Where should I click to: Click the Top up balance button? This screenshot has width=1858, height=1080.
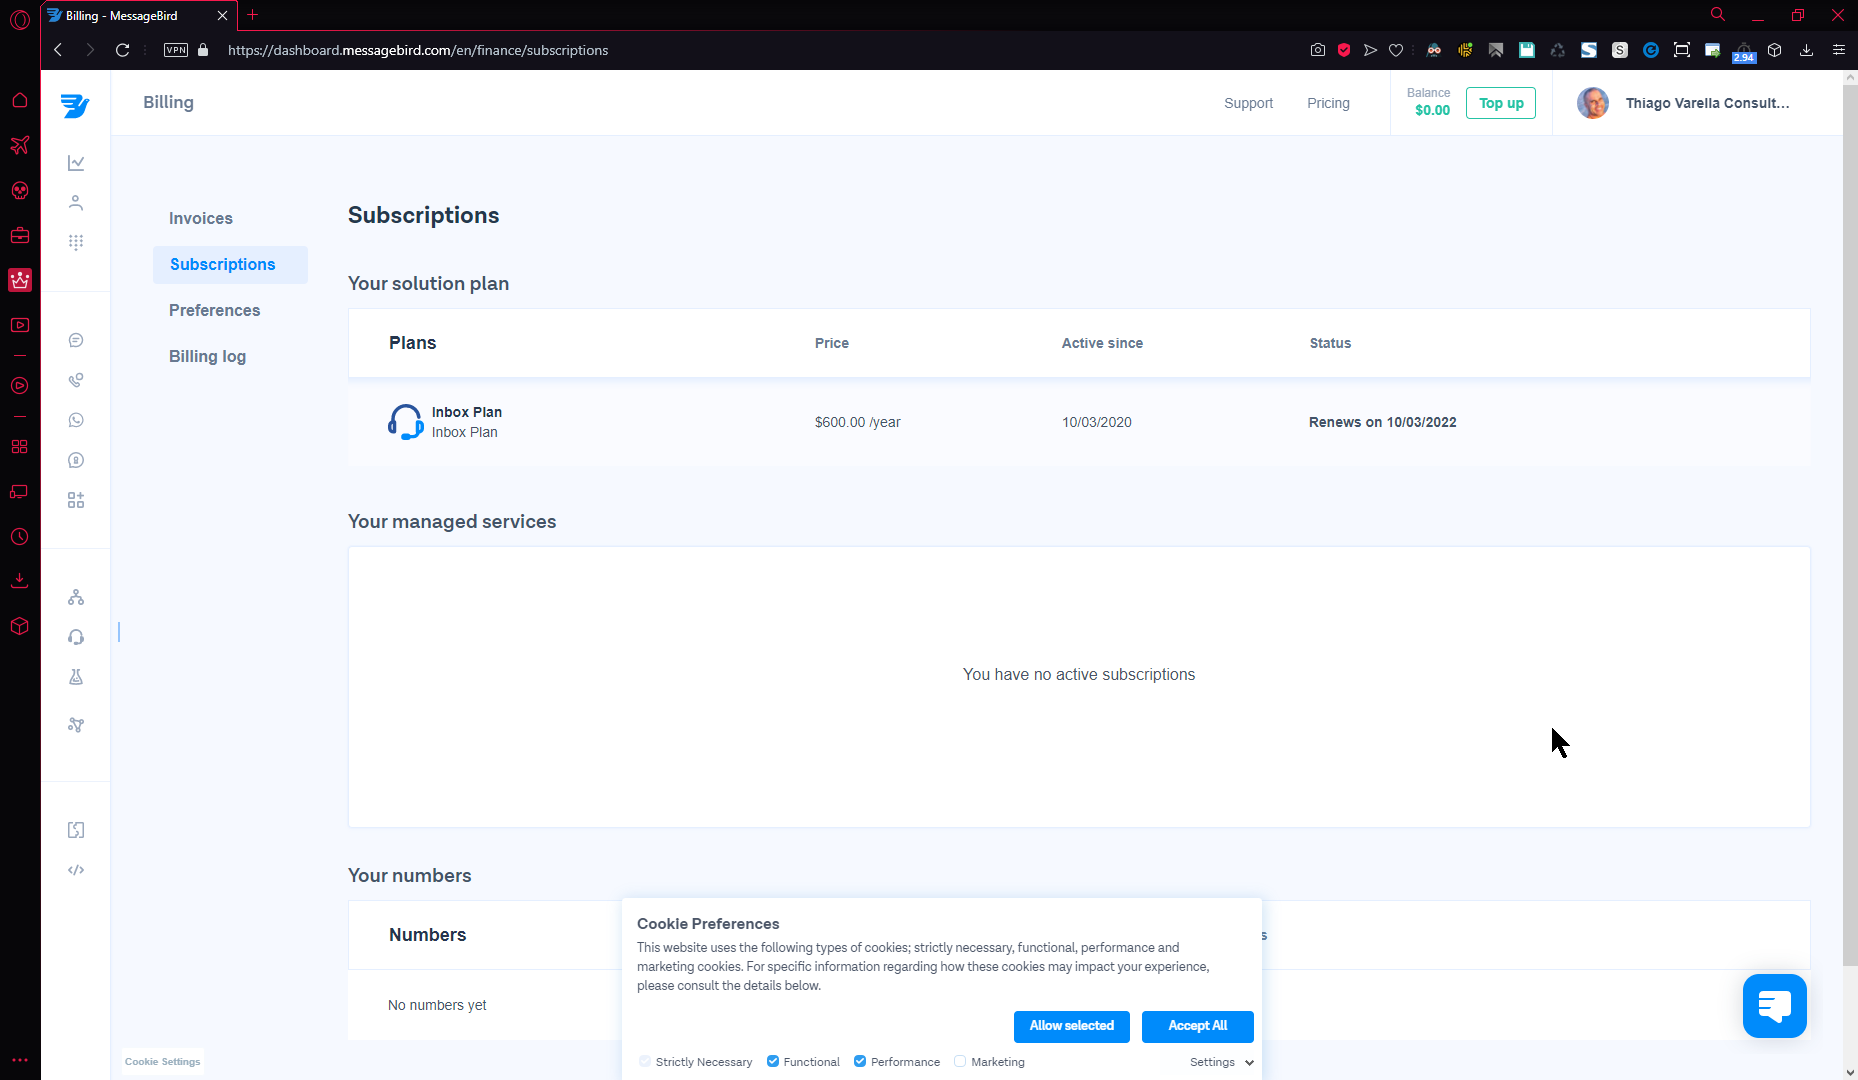[1501, 103]
